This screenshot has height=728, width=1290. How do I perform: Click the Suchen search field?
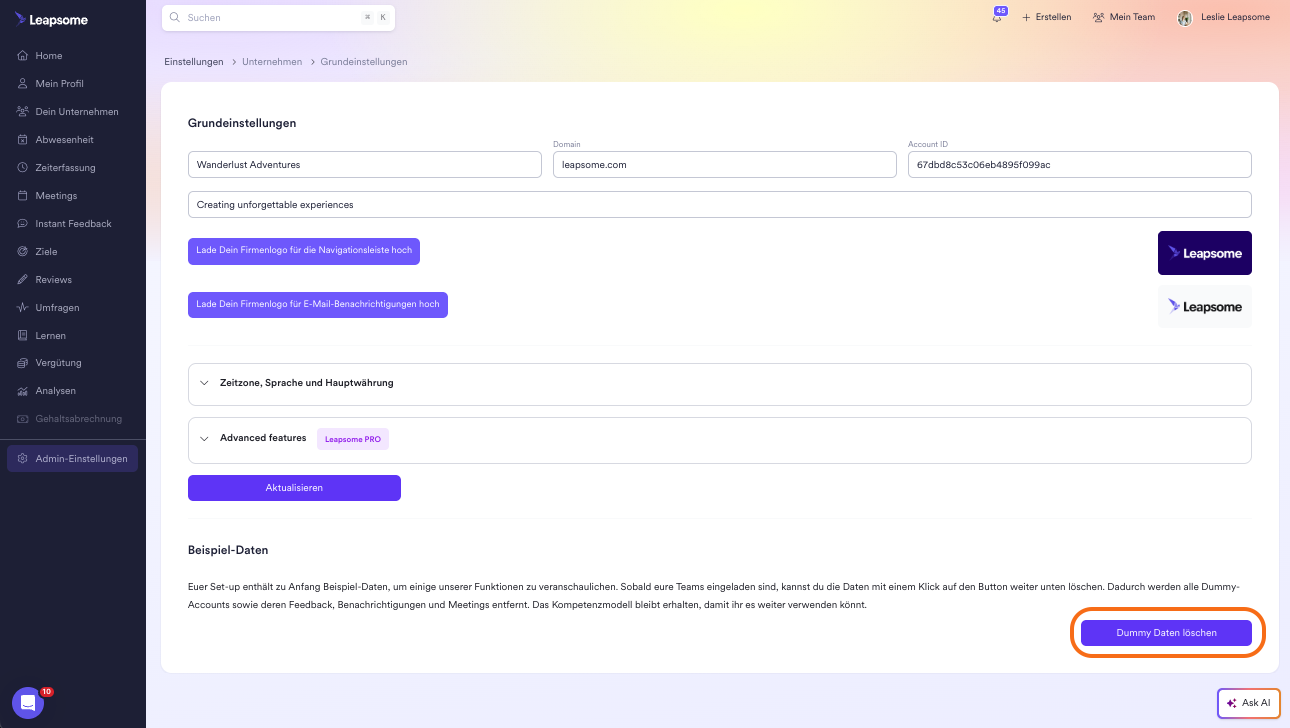270,18
